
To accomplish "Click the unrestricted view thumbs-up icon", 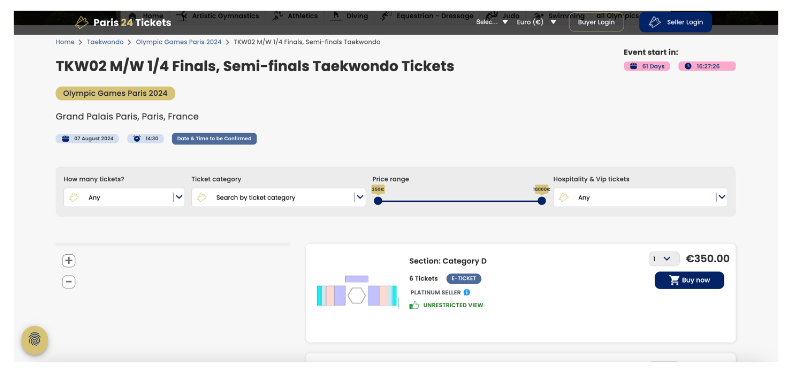I will pyautogui.click(x=414, y=305).
